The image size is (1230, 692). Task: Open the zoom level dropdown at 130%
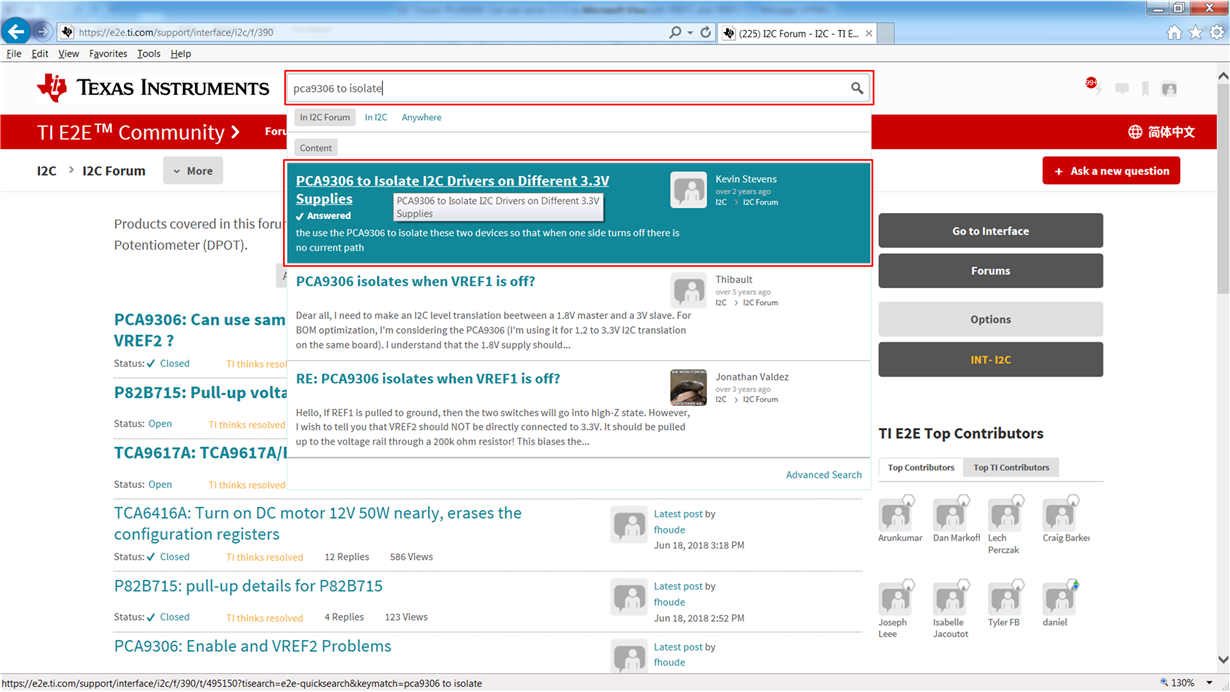1209,683
